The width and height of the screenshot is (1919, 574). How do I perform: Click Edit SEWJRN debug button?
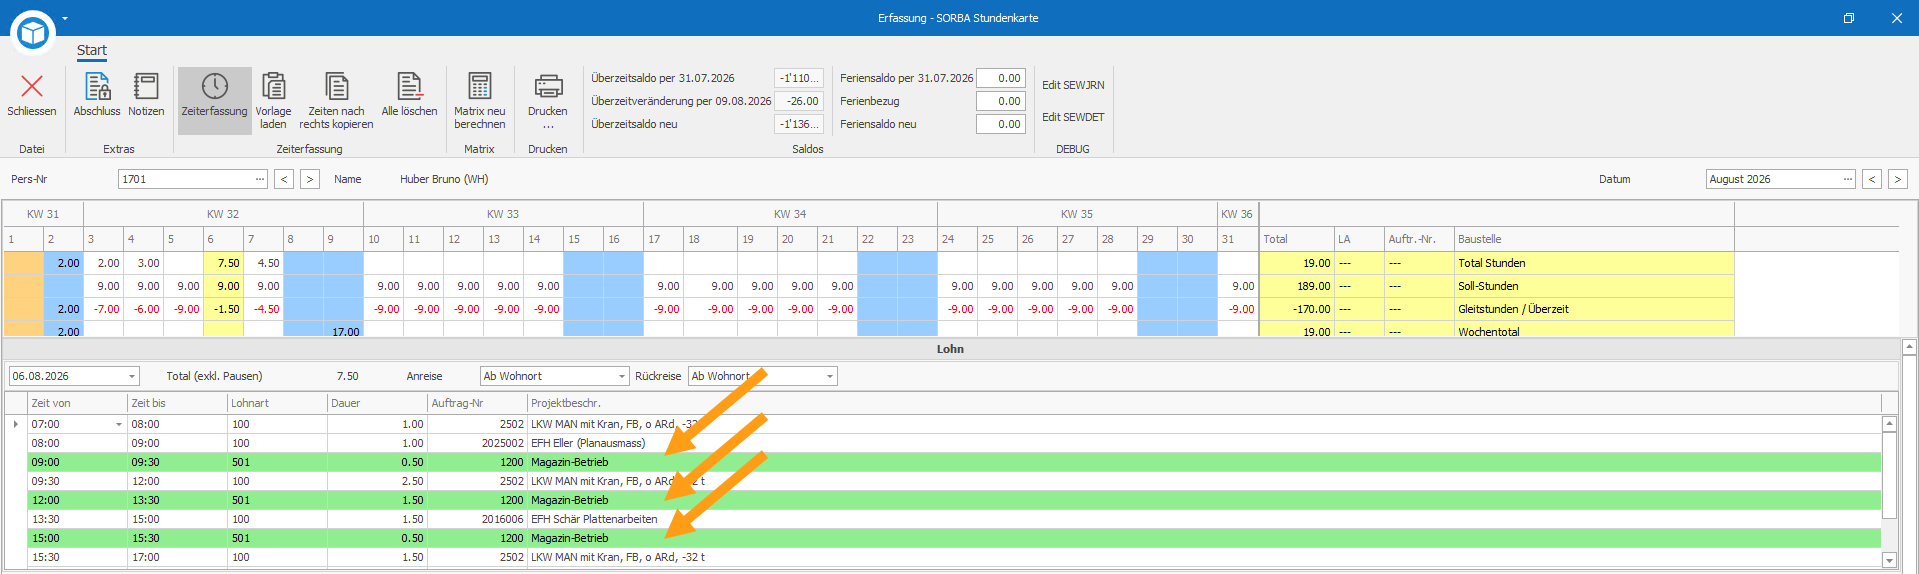1073,85
